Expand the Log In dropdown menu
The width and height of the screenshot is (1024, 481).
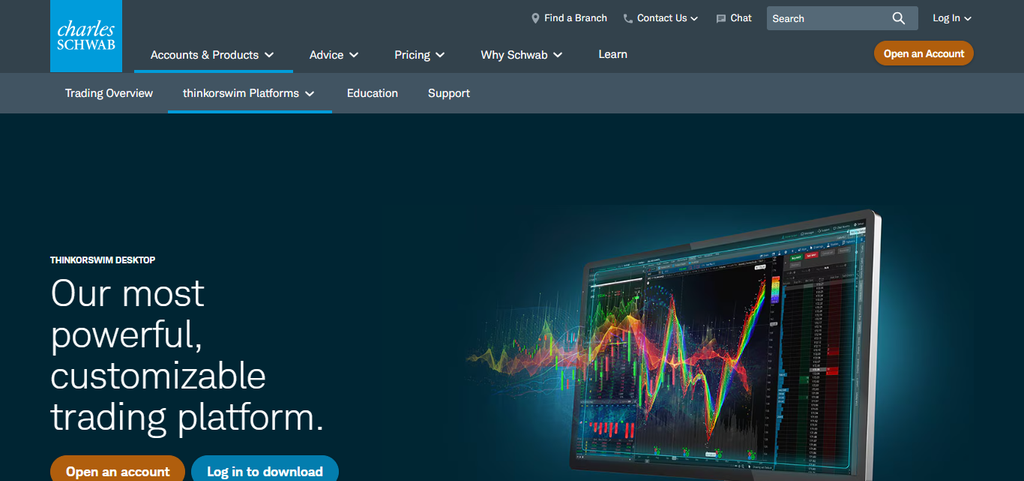[x=952, y=18]
